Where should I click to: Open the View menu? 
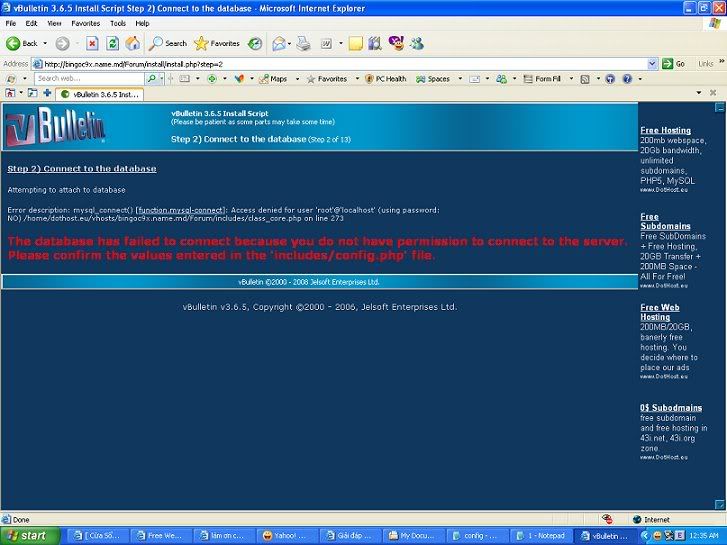coord(54,23)
